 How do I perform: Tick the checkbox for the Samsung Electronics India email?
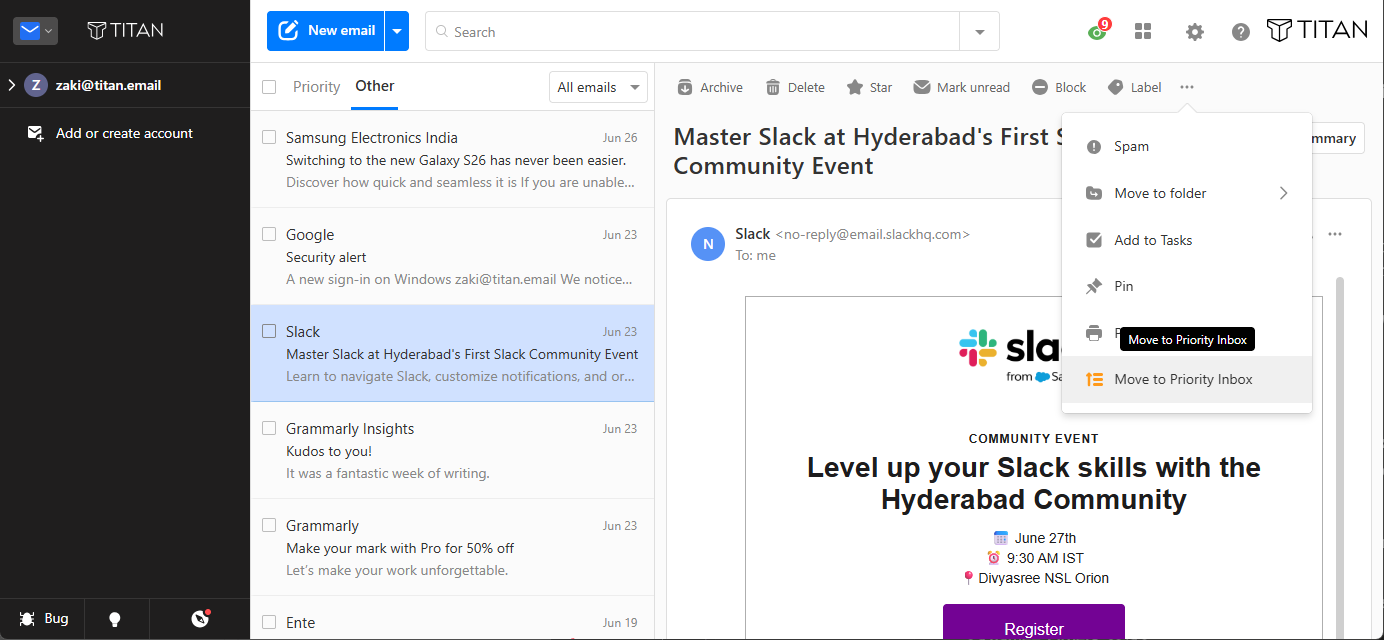(x=269, y=137)
